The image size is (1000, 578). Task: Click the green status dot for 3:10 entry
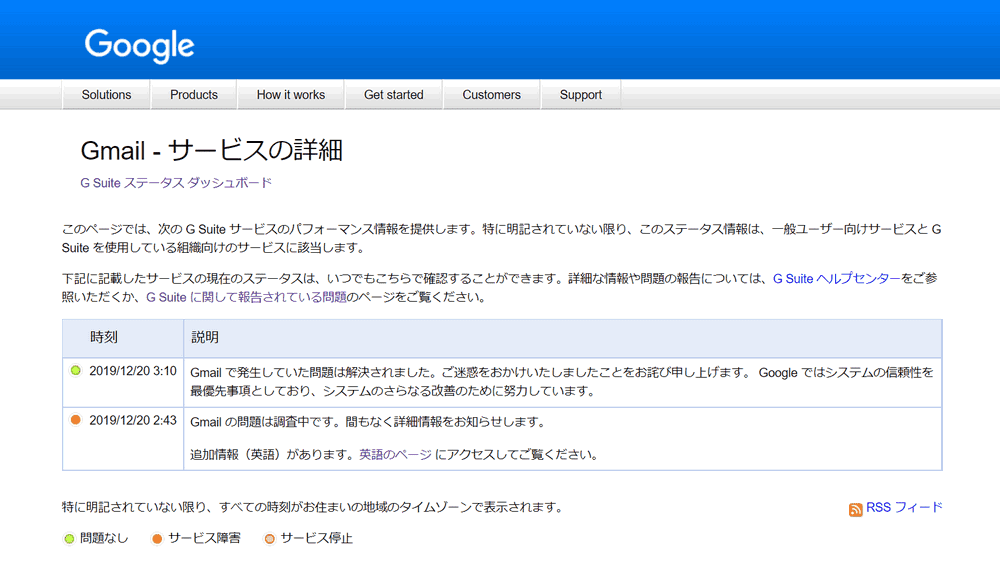pyautogui.click(x=75, y=371)
